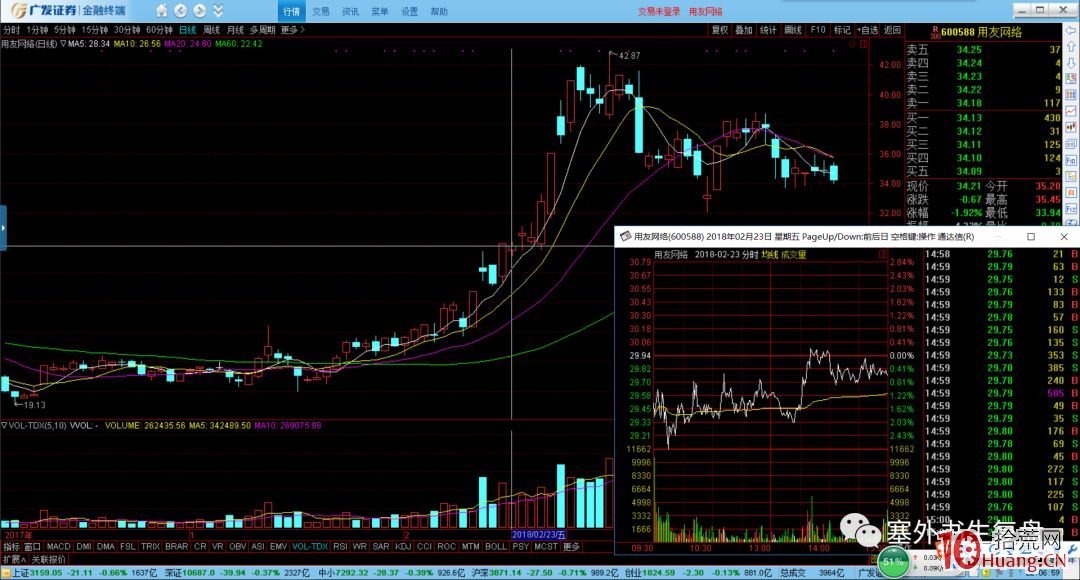
Task: Open the 交易 tab
Action: [x=321, y=11]
